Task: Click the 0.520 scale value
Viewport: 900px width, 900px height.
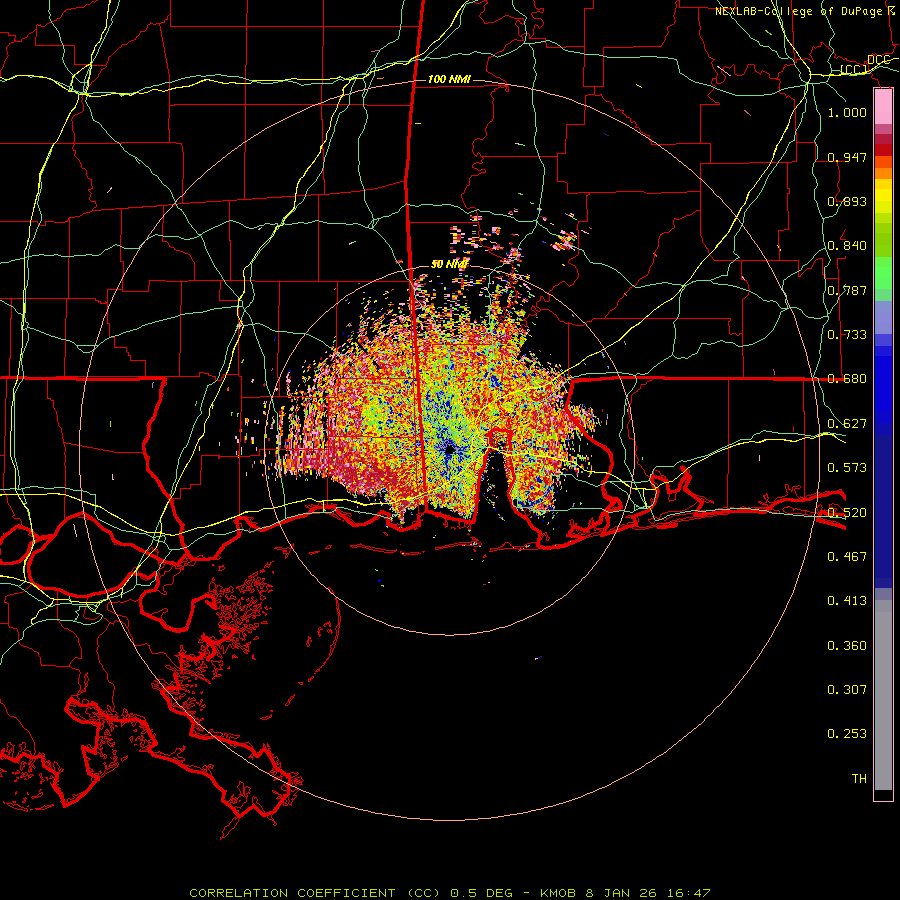Action: click(x=847, y=513)
